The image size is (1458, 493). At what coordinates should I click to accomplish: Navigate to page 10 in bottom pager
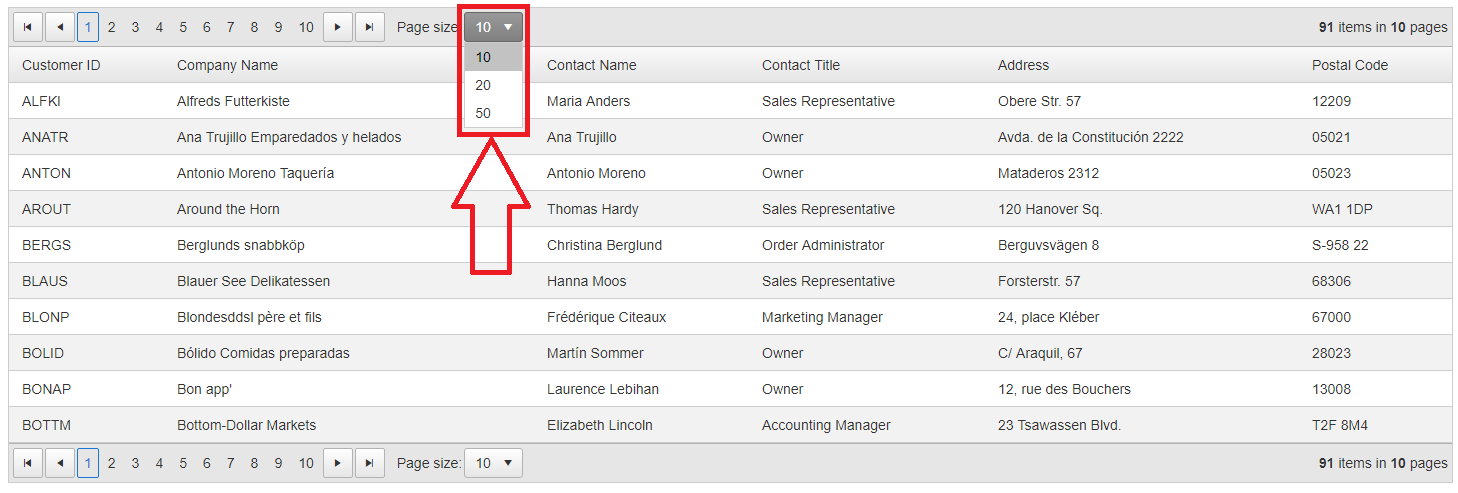coord(306,463)
